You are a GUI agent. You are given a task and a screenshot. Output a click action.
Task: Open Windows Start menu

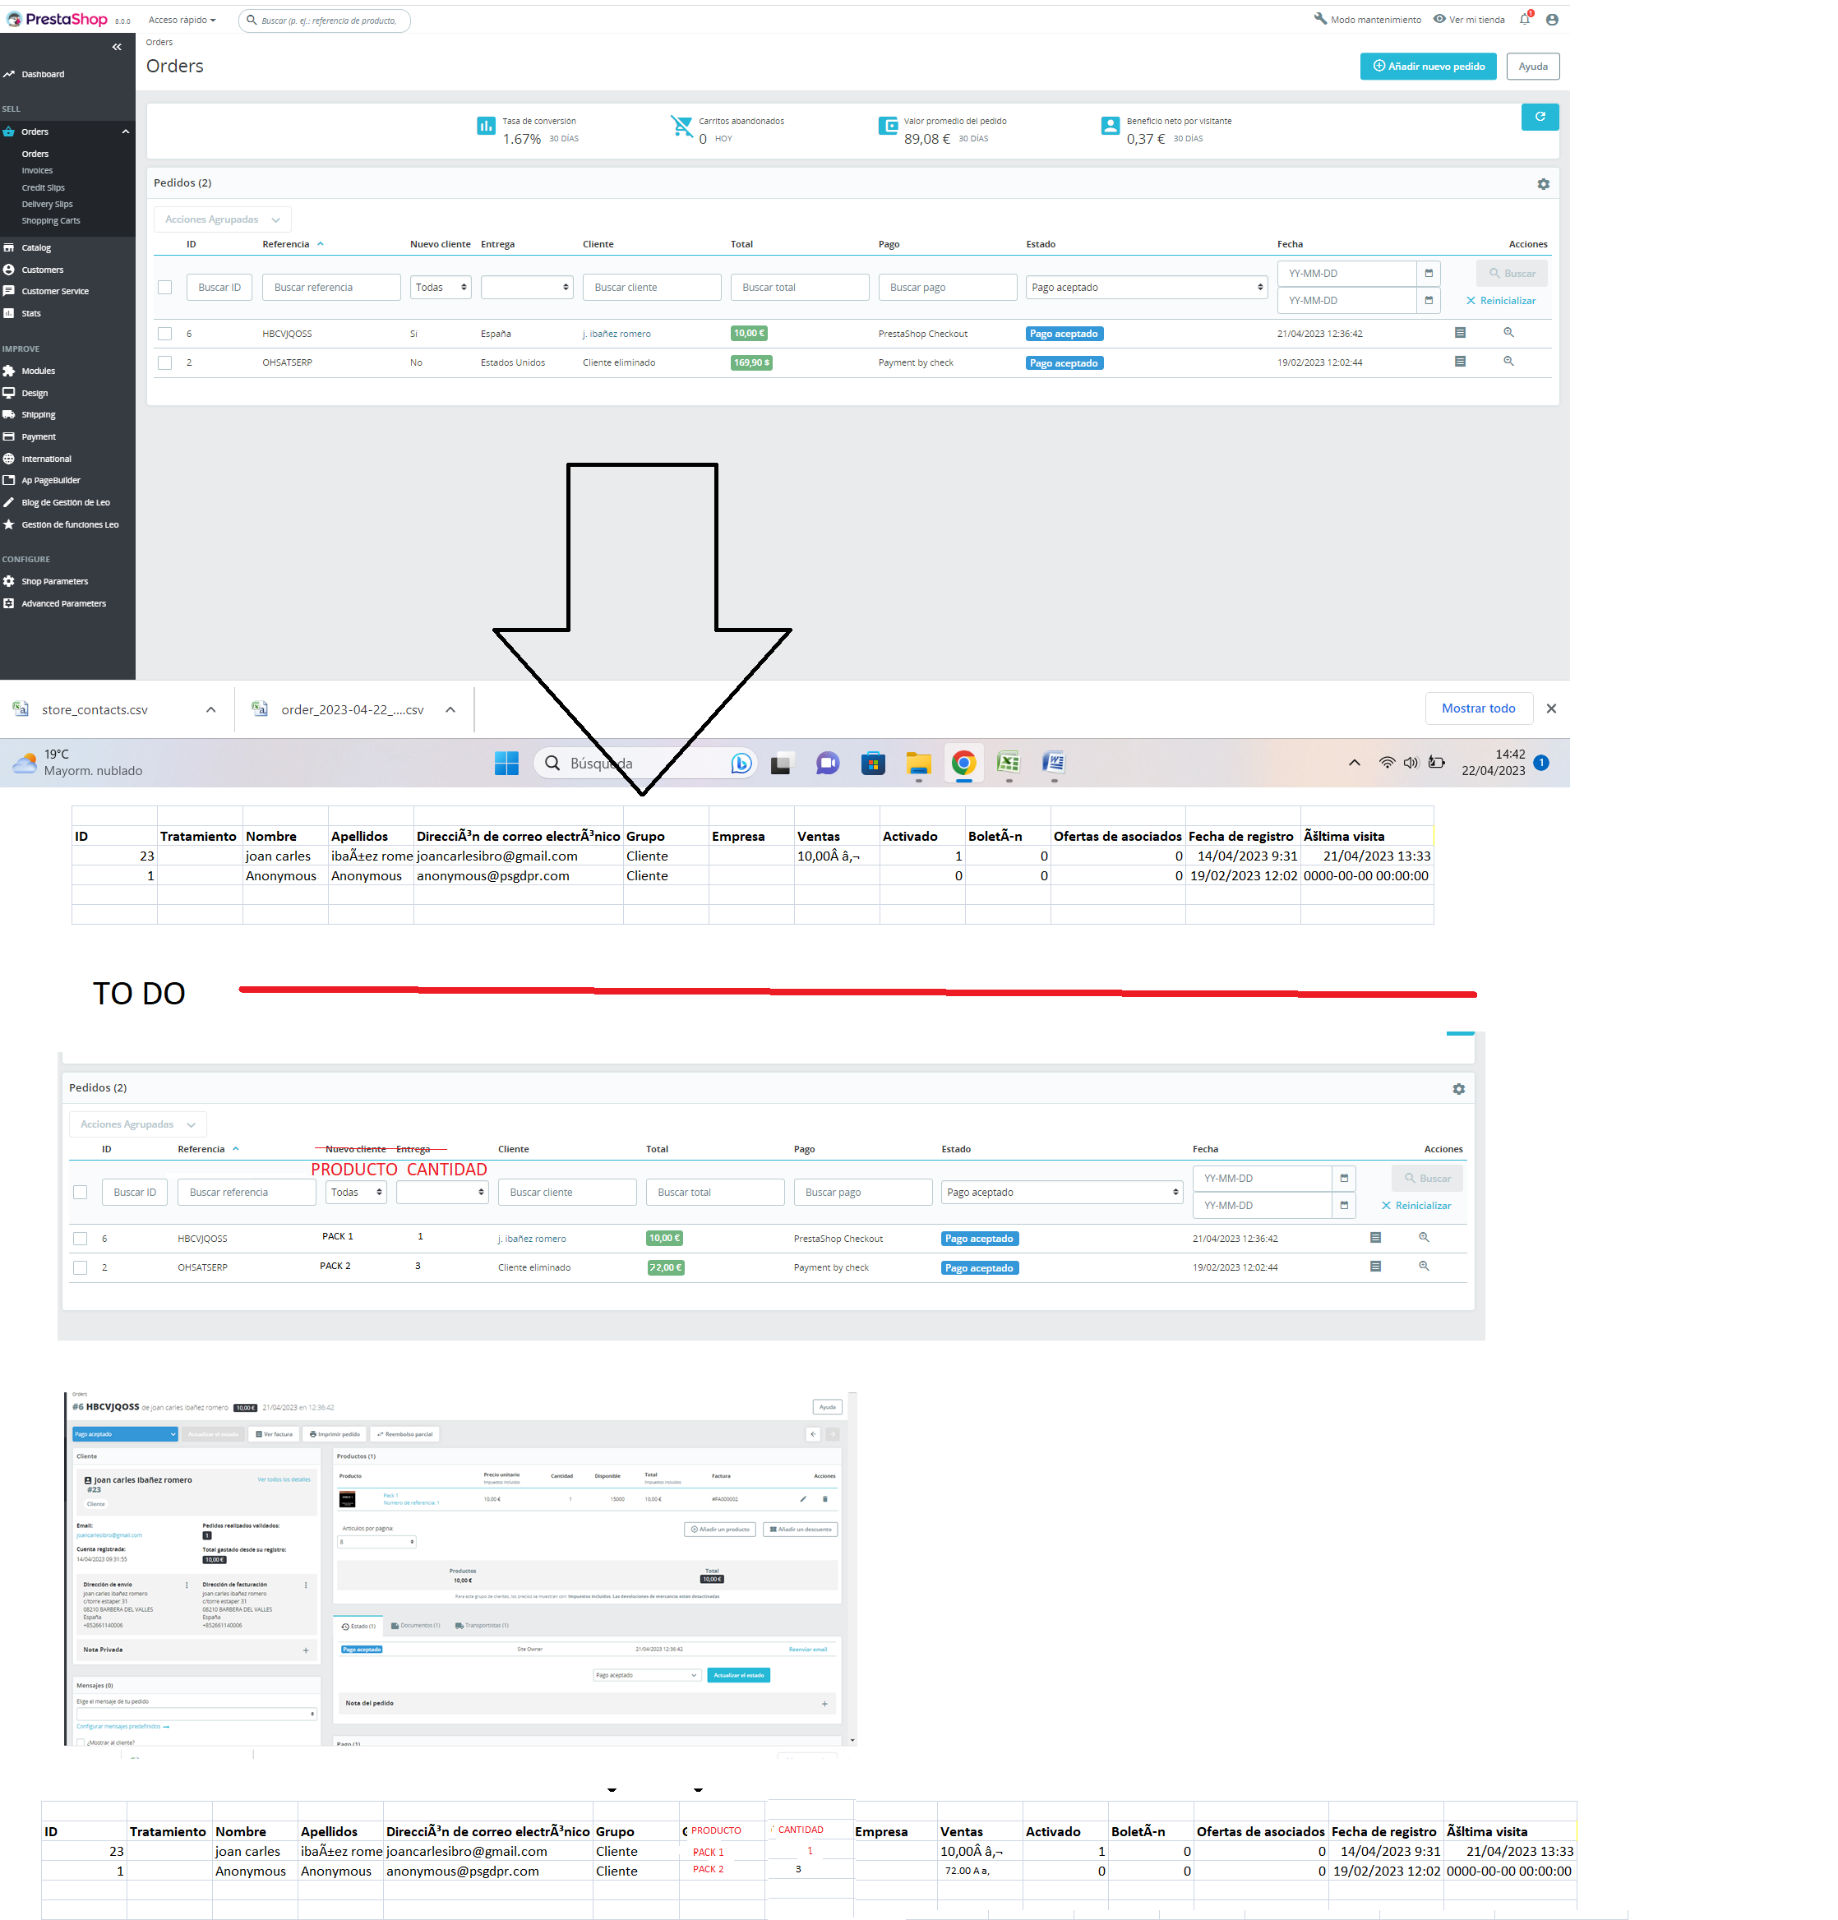[507, 763]
